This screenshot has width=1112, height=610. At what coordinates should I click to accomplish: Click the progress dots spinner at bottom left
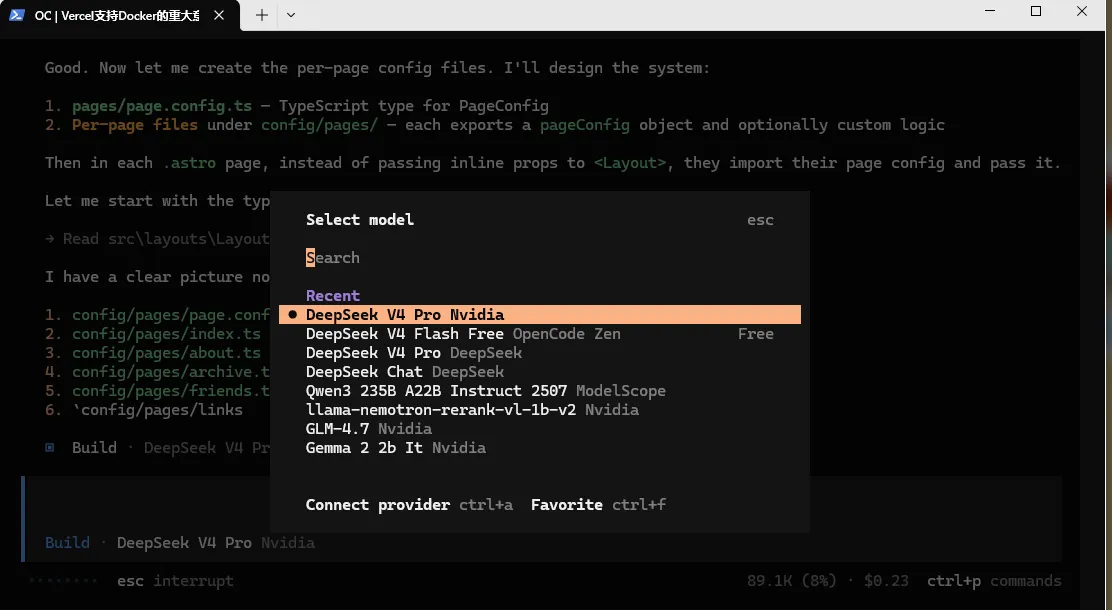point(62,581)
